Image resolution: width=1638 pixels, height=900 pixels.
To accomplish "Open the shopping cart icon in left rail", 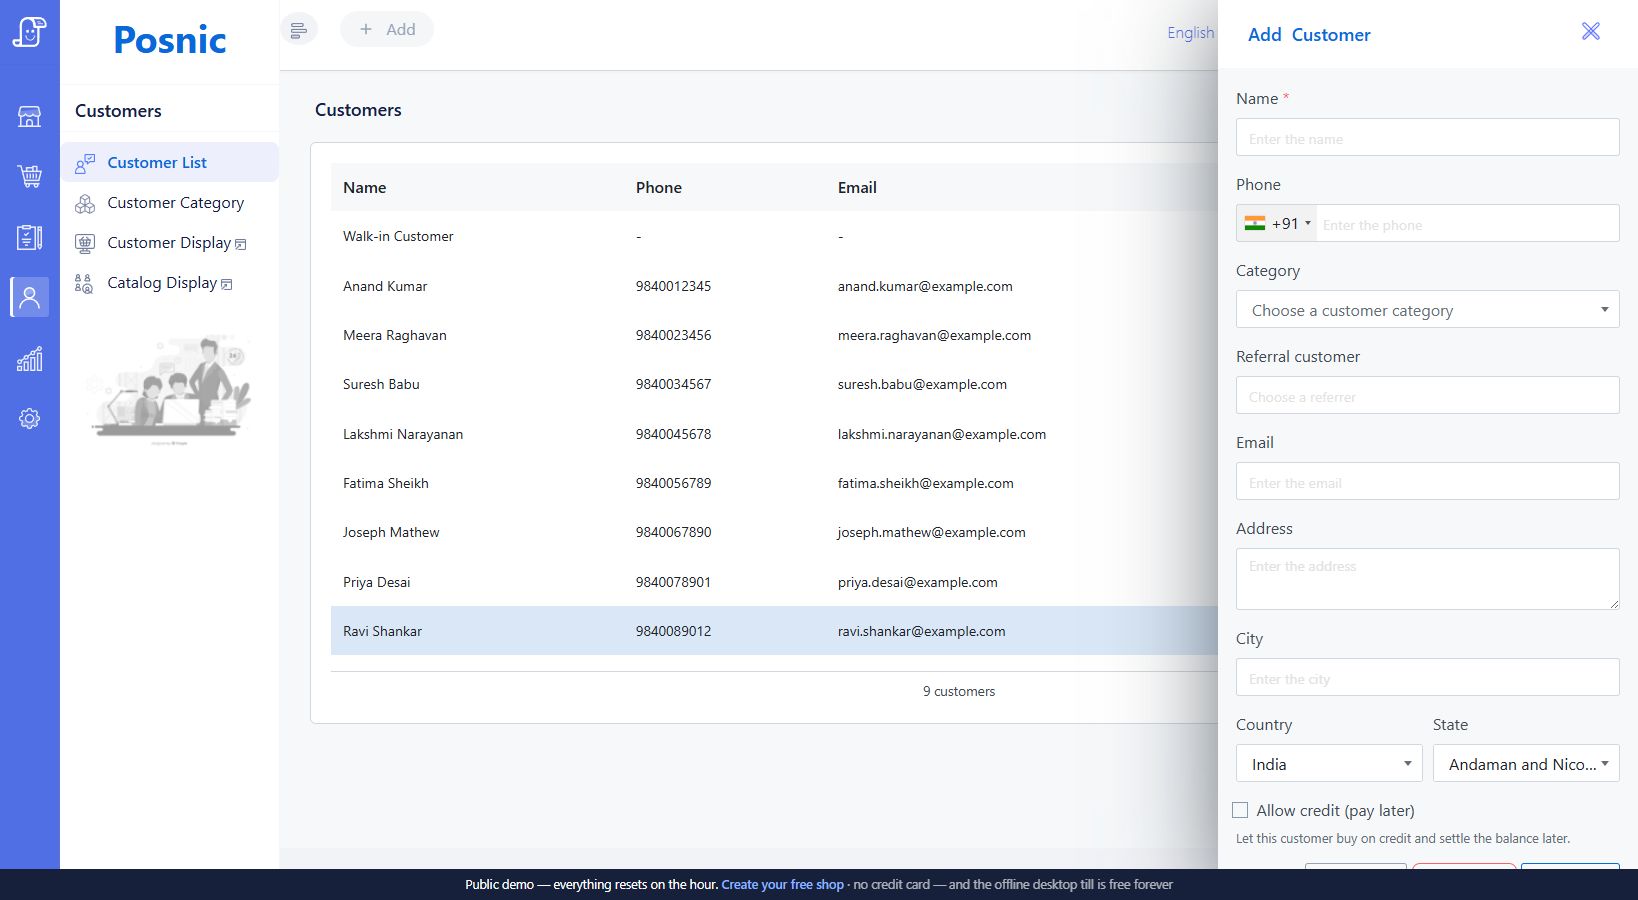I will (x=29, y=176).
